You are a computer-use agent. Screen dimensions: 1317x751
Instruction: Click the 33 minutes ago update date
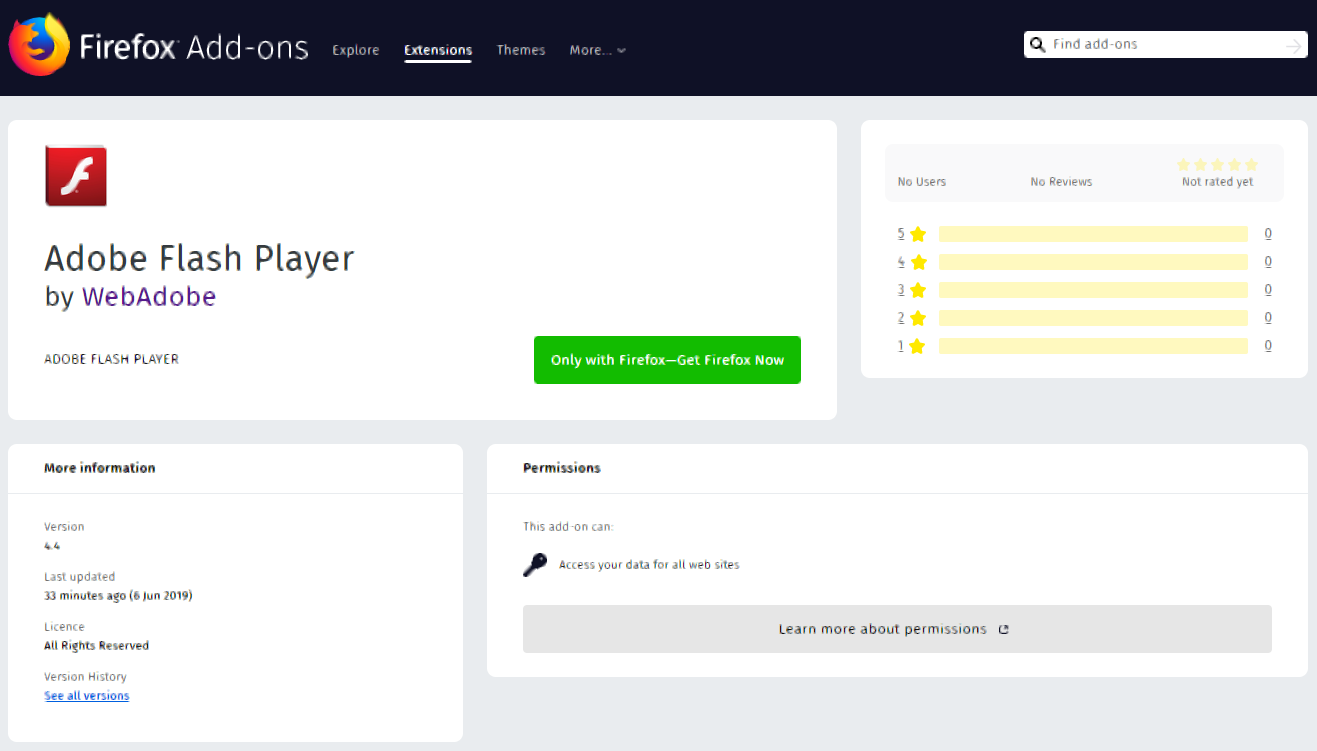[x=118, y=596]
